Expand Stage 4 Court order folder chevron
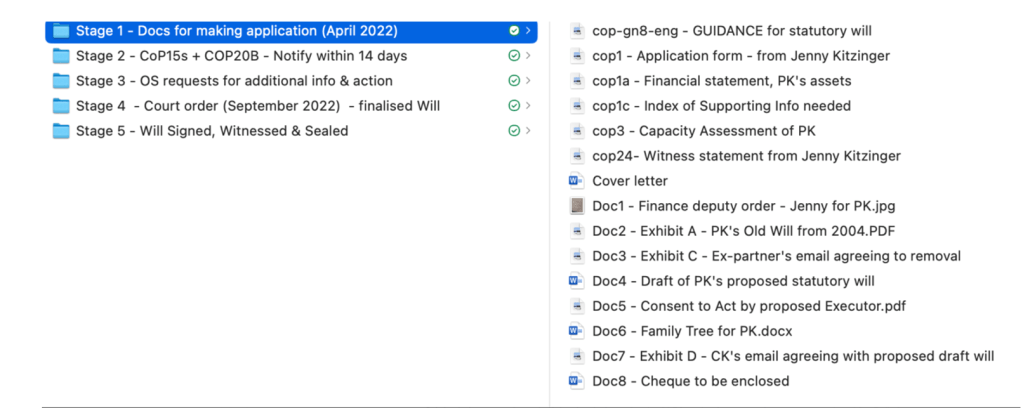1023x420 pixels. pyautogui.click(x=528, y=106)
